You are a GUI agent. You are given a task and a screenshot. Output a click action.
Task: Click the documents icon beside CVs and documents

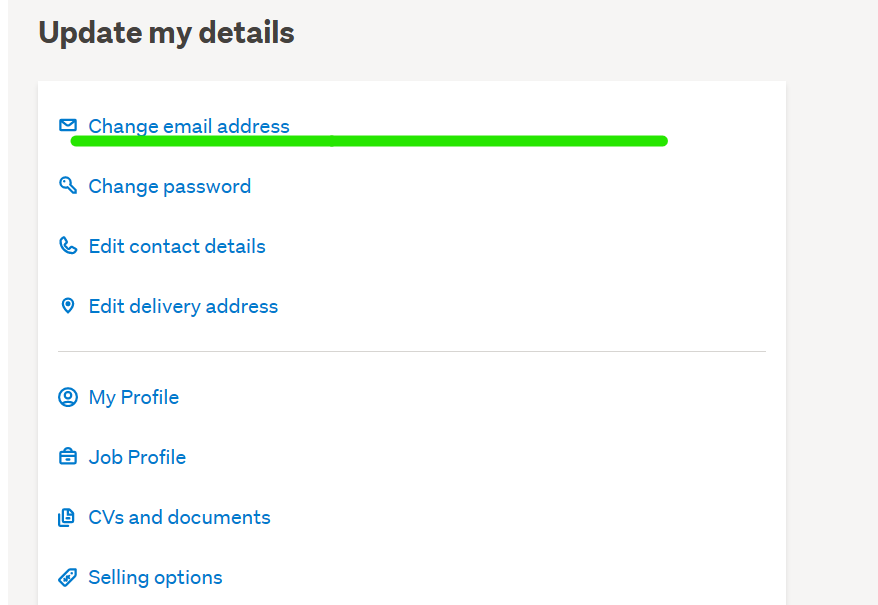tap(68, 517)
